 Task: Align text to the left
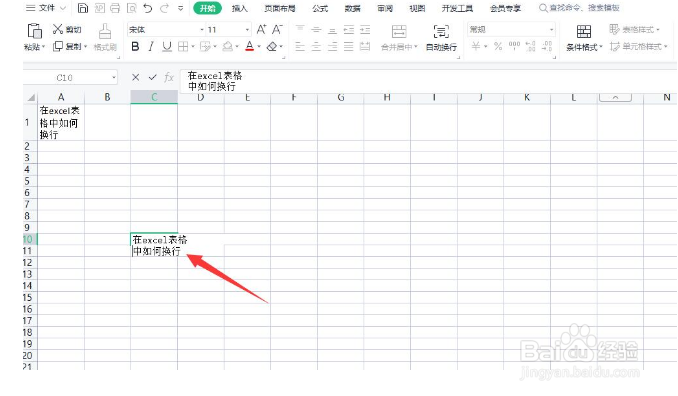(x=300, y=46)
